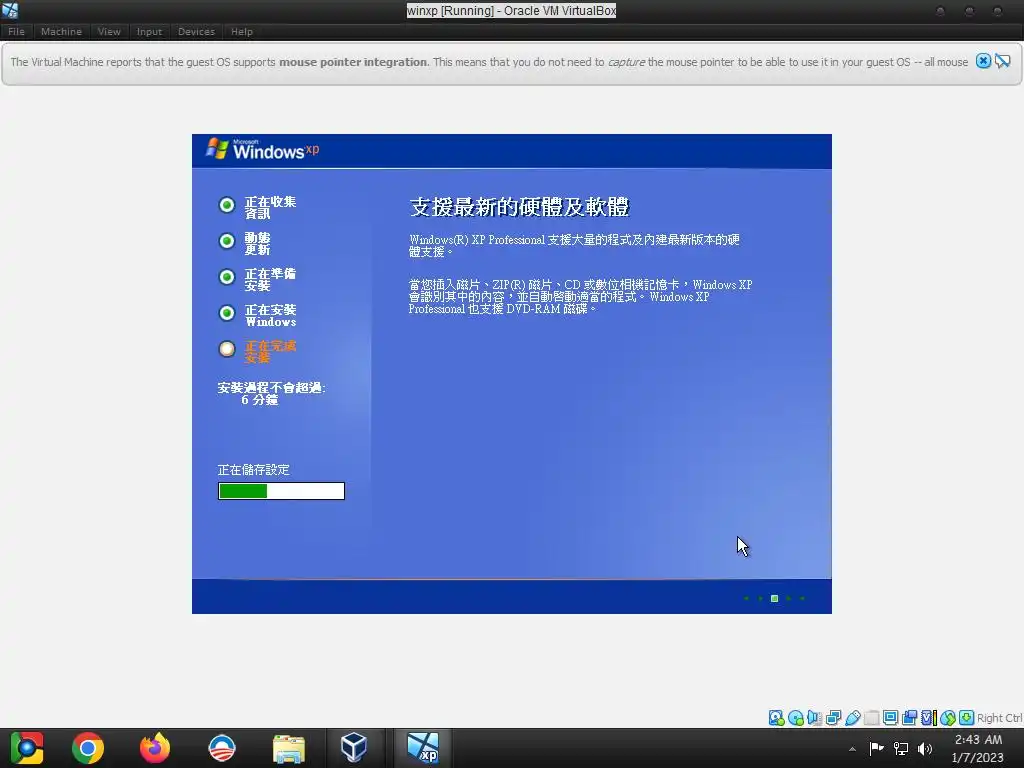Click the 6 分鐘 remaining time text

click(259, 400)
